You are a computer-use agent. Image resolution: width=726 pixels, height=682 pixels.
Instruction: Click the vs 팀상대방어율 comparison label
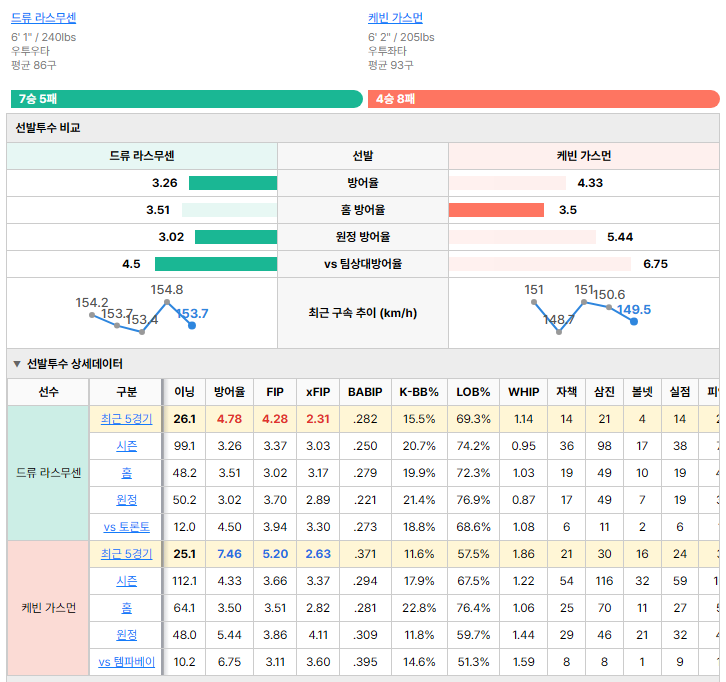coord(363,264)
